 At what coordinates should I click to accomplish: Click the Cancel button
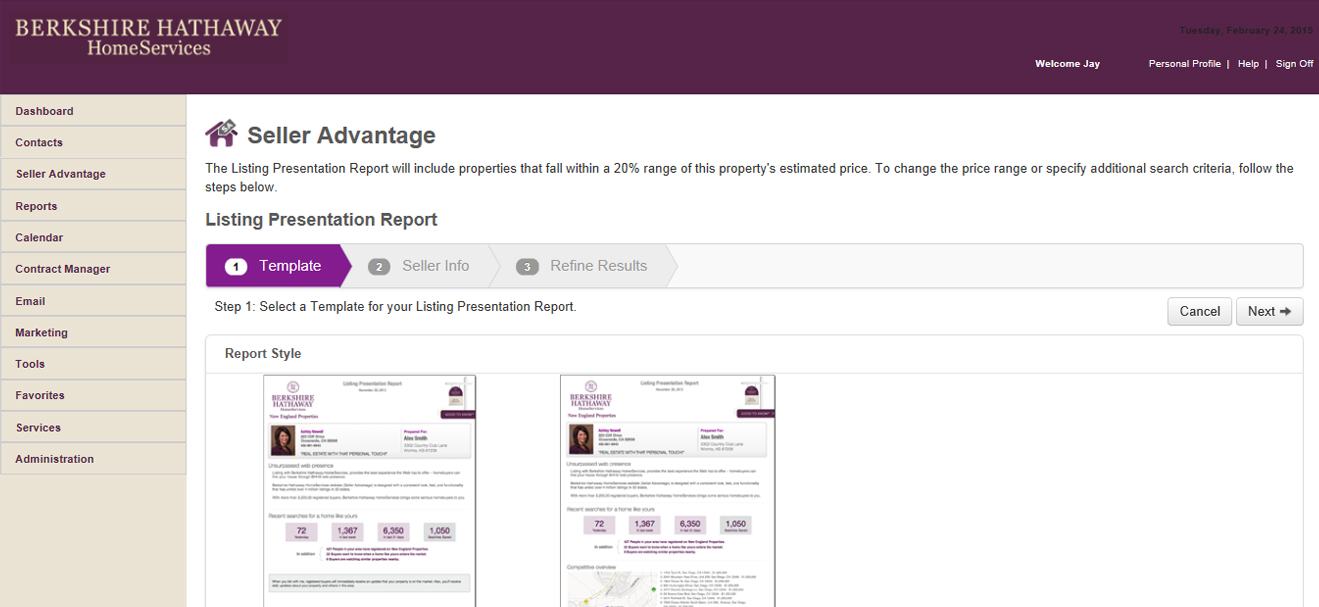[x=1199, y=311]
